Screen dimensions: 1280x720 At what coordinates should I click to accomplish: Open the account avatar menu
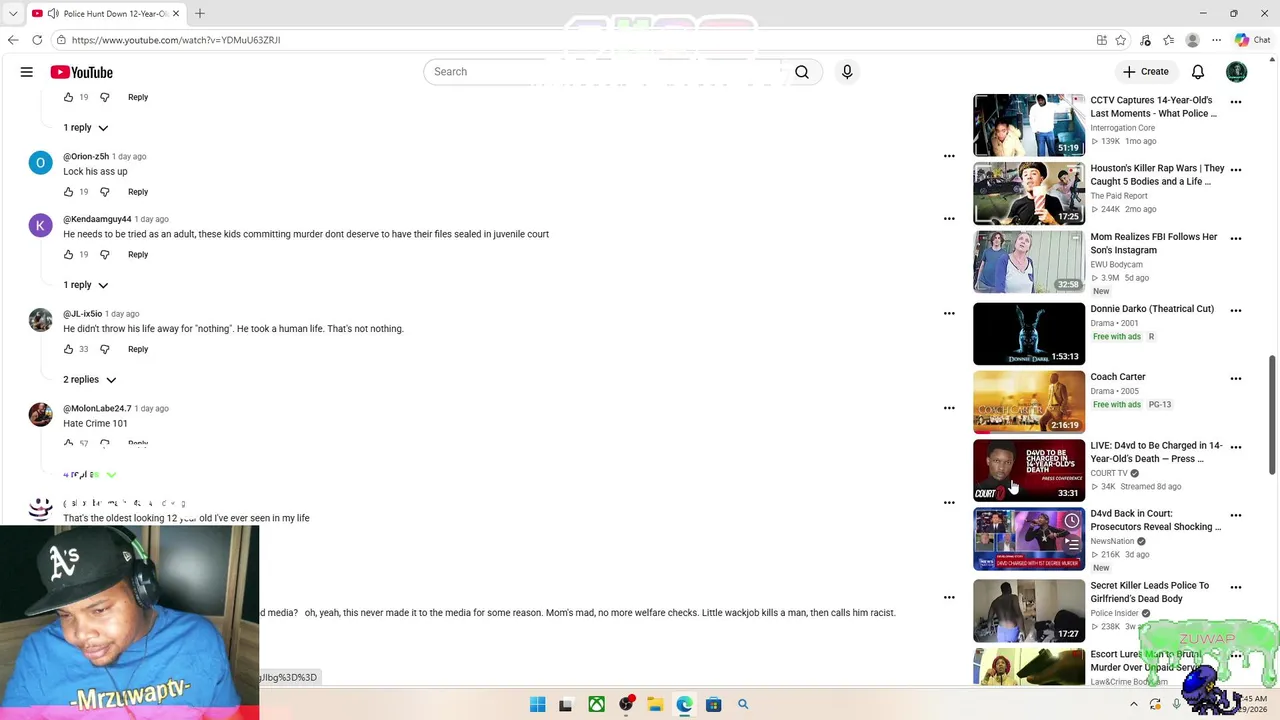(x=1237, y=72)
